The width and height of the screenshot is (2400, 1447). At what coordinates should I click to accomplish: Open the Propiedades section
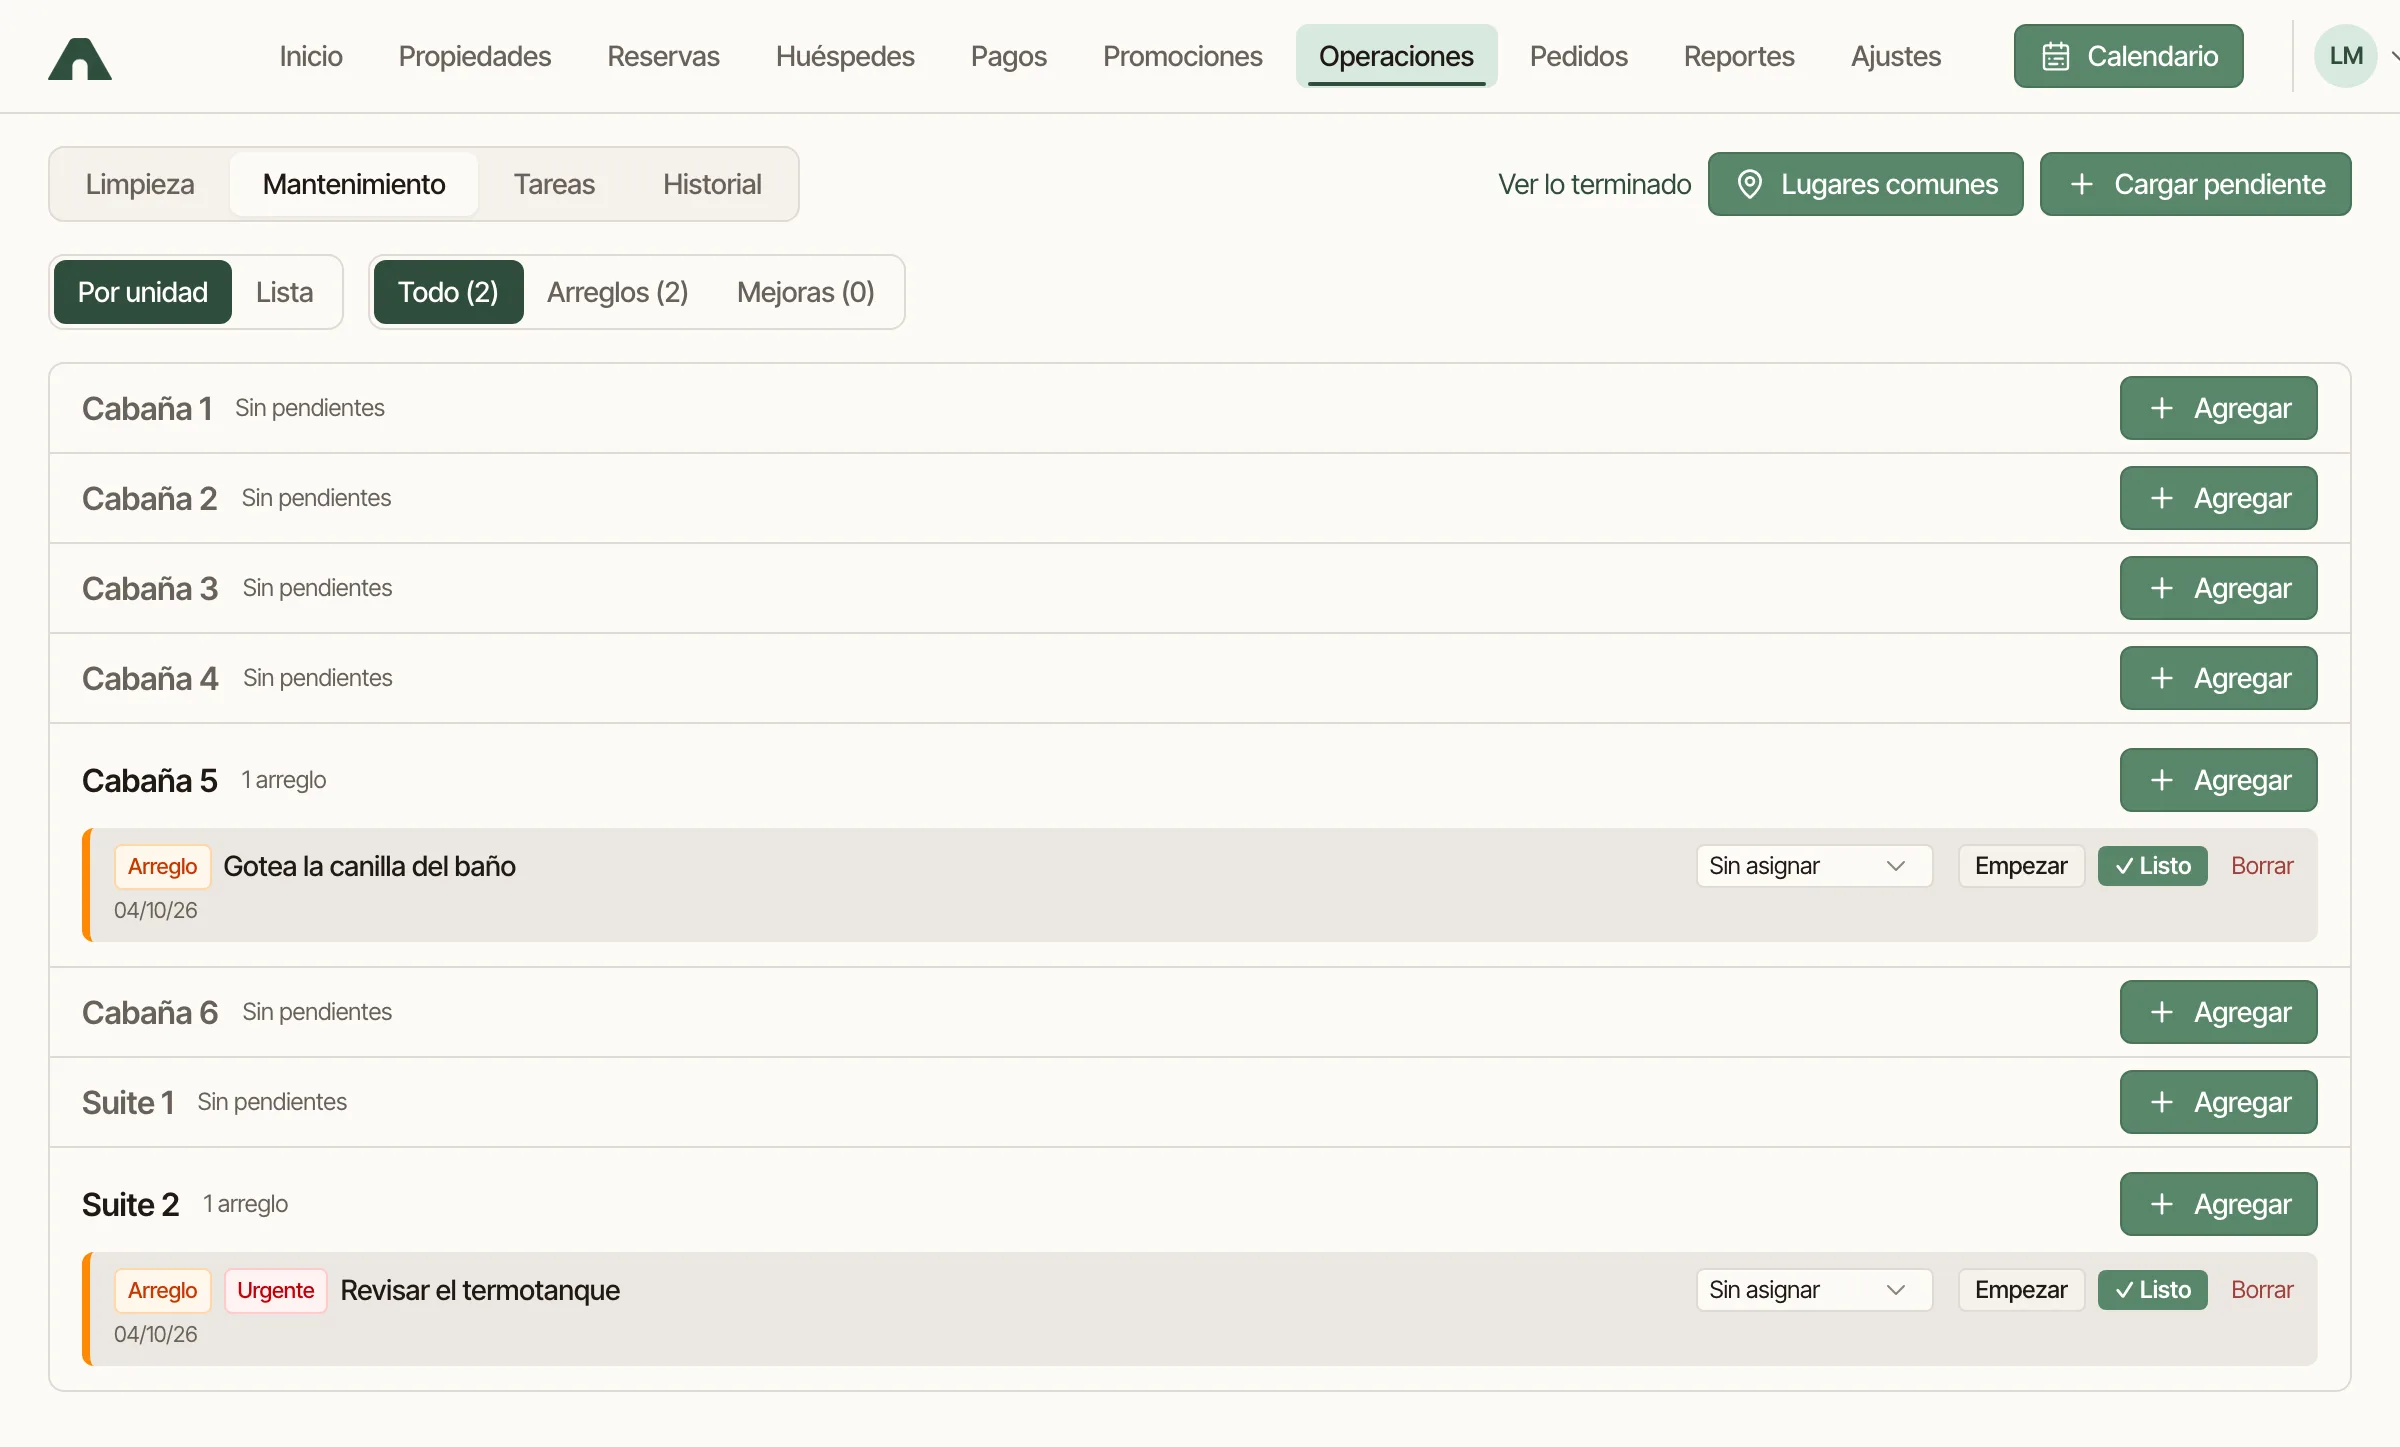[475, 56]
